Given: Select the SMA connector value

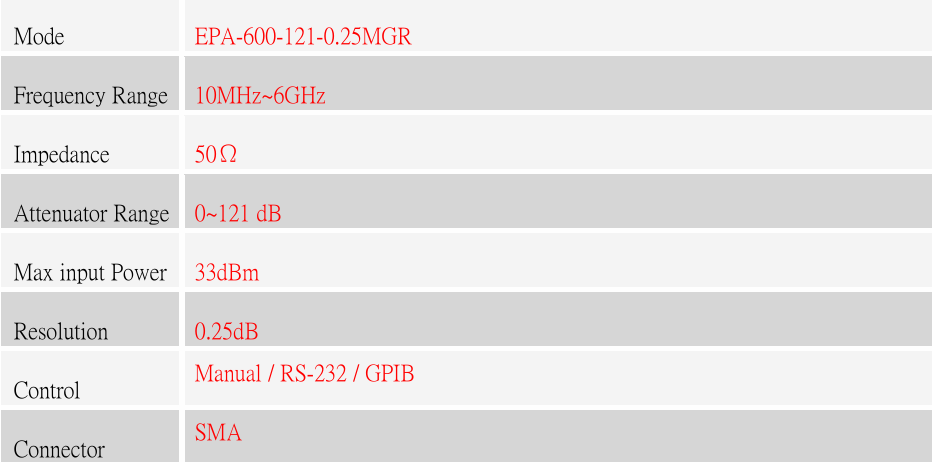Looking at the screenshot, I should coord(218,432).
